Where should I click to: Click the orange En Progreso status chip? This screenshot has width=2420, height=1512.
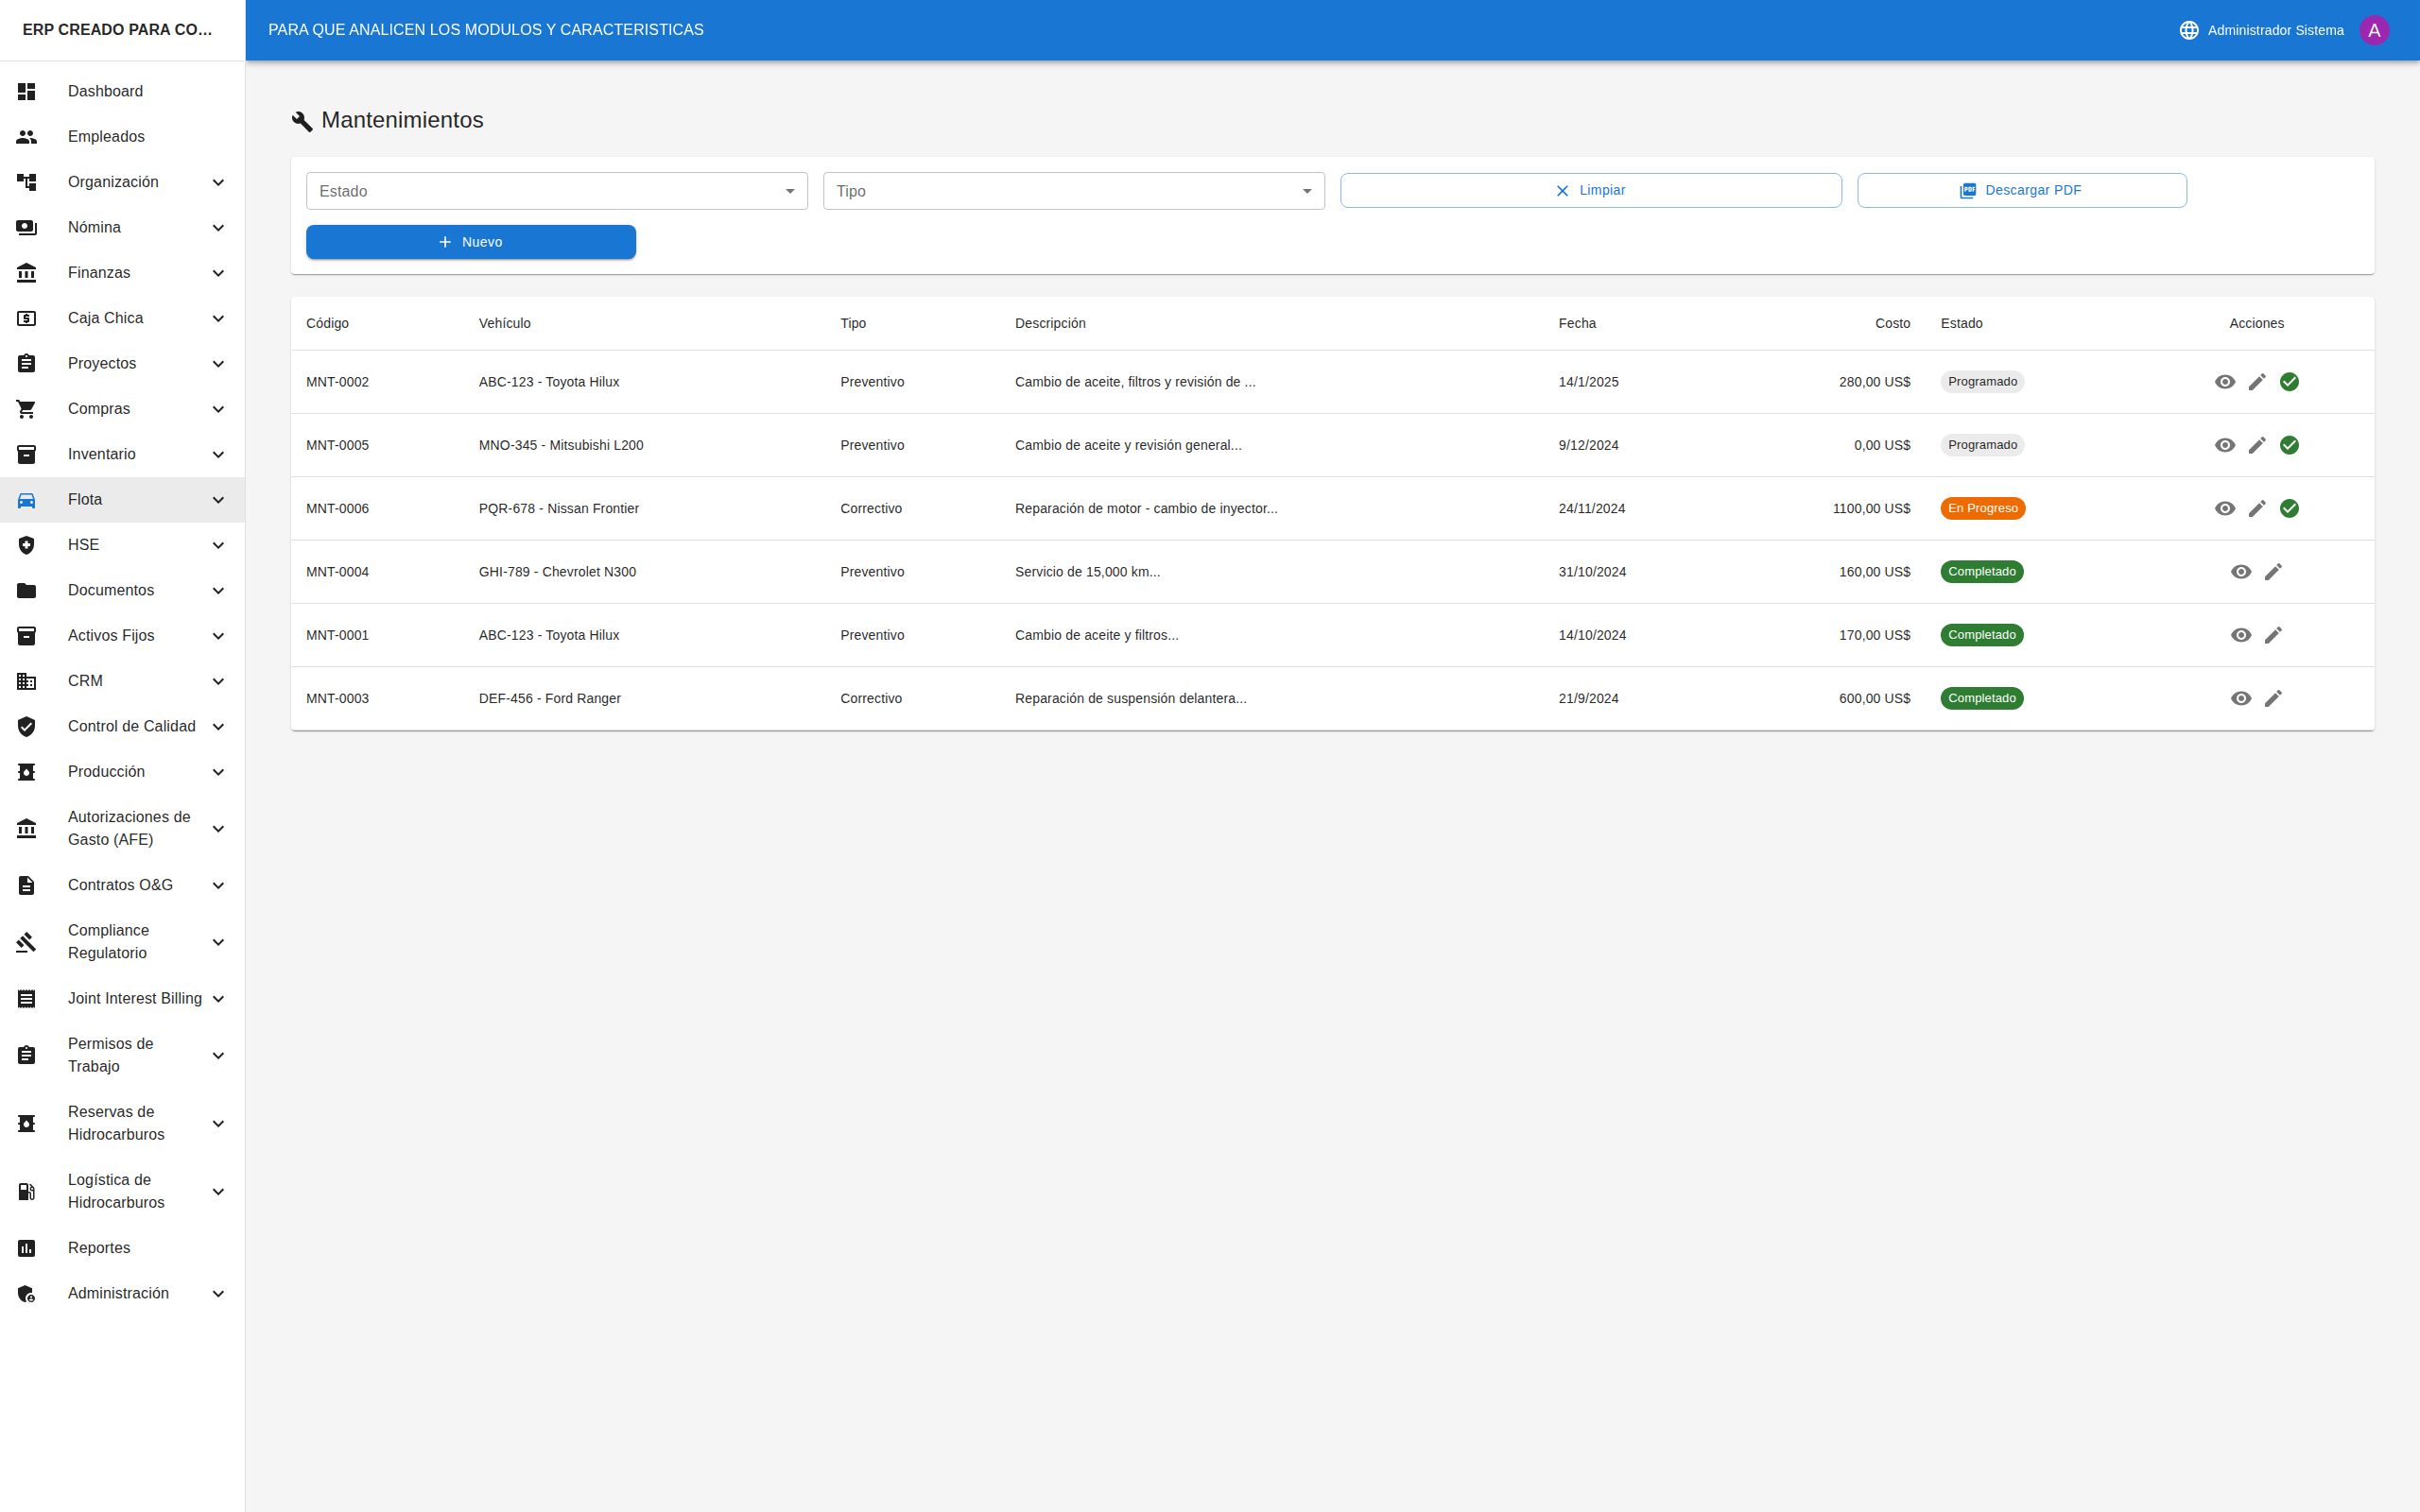pos(1982,508)
